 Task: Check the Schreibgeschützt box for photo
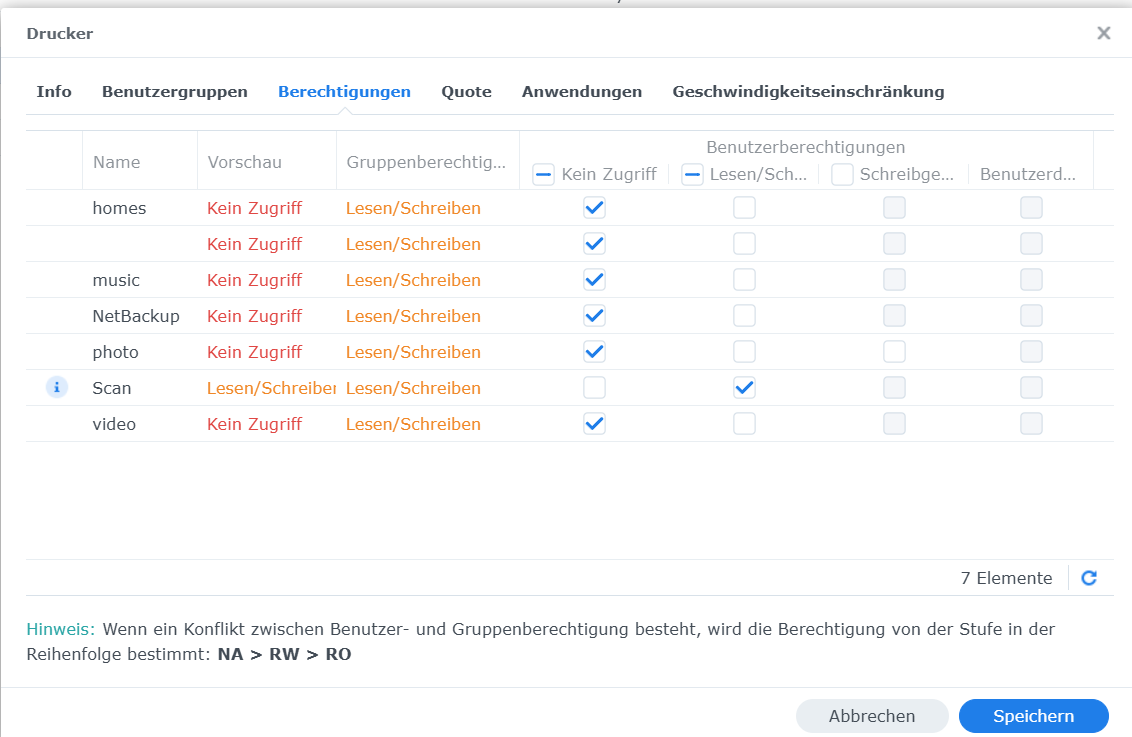[x=894, y=352]
